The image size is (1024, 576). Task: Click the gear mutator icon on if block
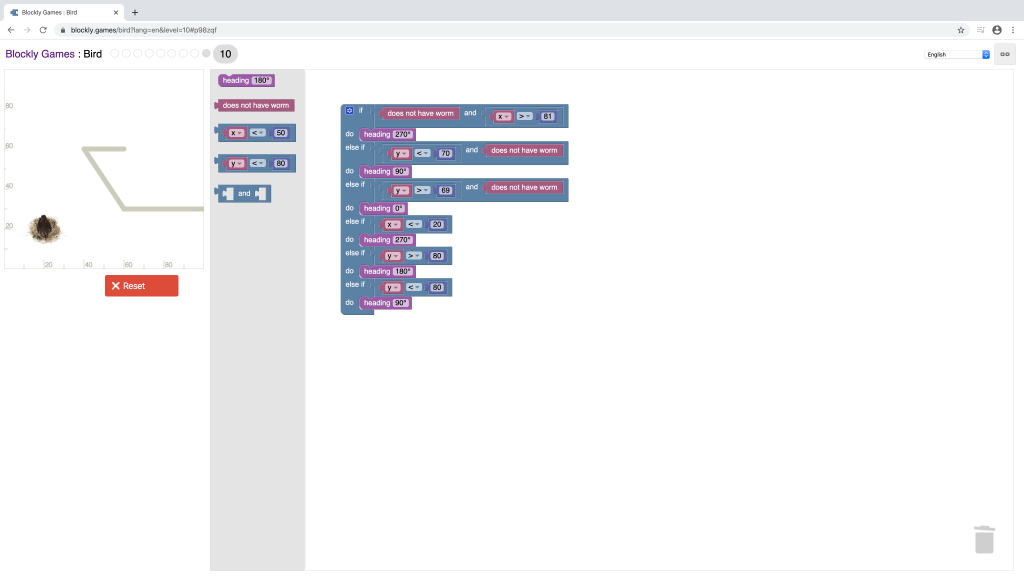[x=348, y=110]
